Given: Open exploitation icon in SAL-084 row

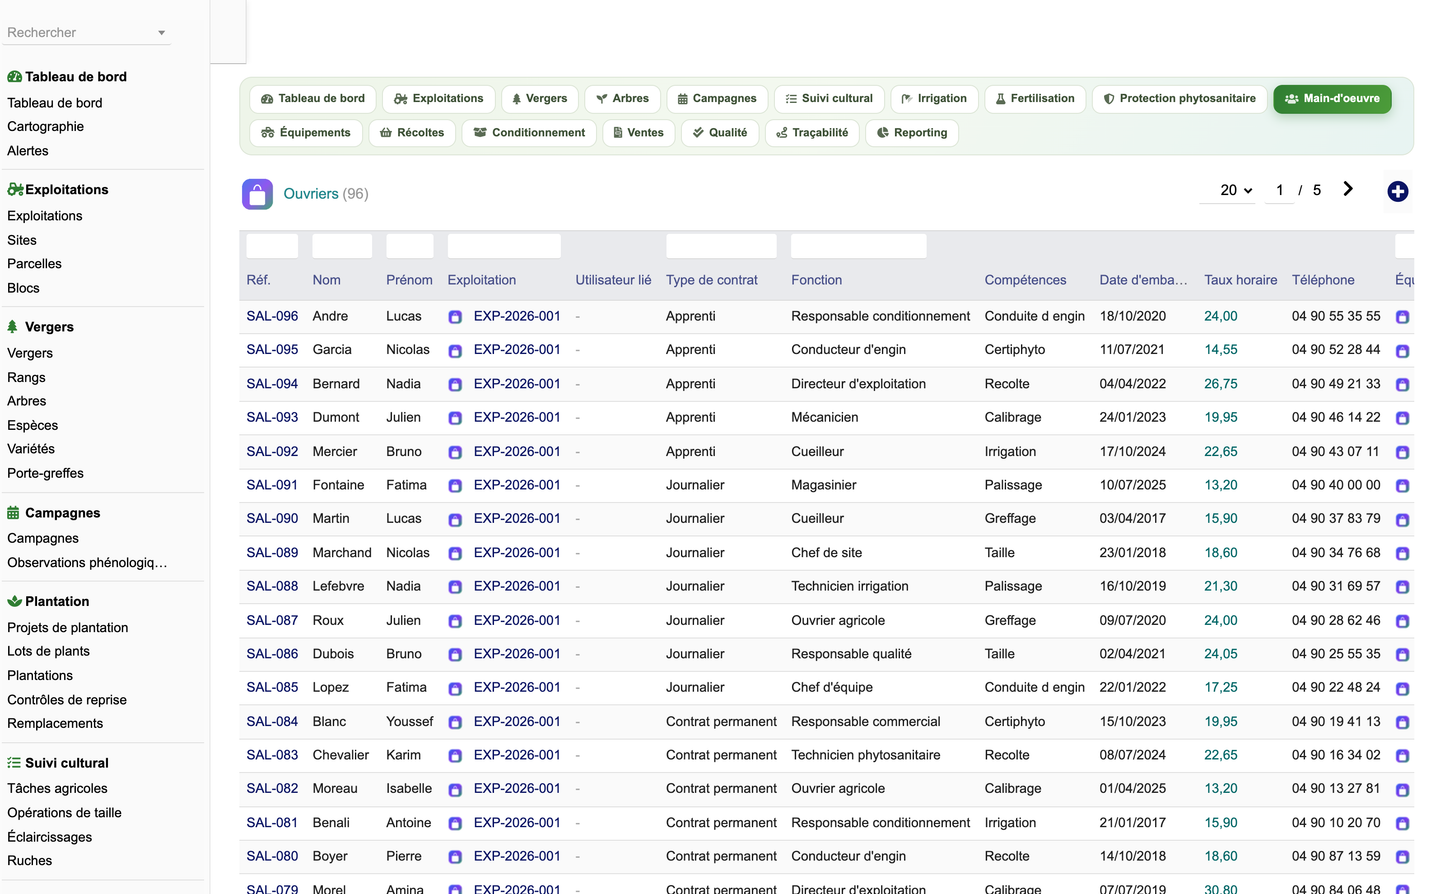Looking at the screenshot, I should 455,722.
